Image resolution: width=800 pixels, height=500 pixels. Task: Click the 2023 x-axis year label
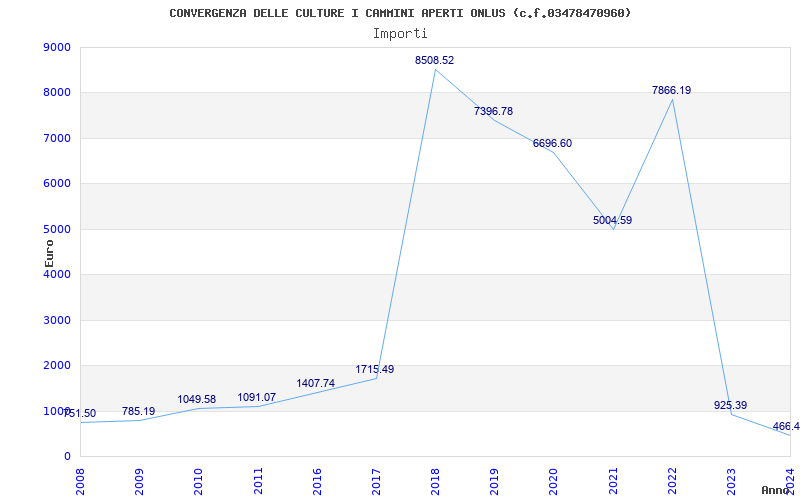[731, 481]
